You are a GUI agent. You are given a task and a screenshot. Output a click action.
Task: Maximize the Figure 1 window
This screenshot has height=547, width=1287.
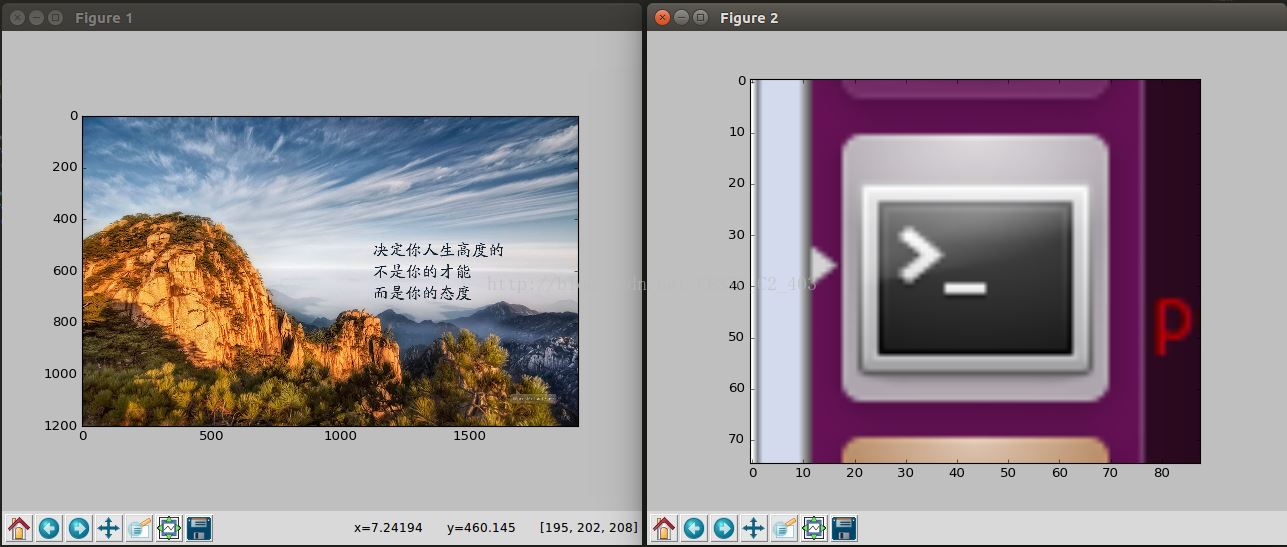[x=55, y=18]
